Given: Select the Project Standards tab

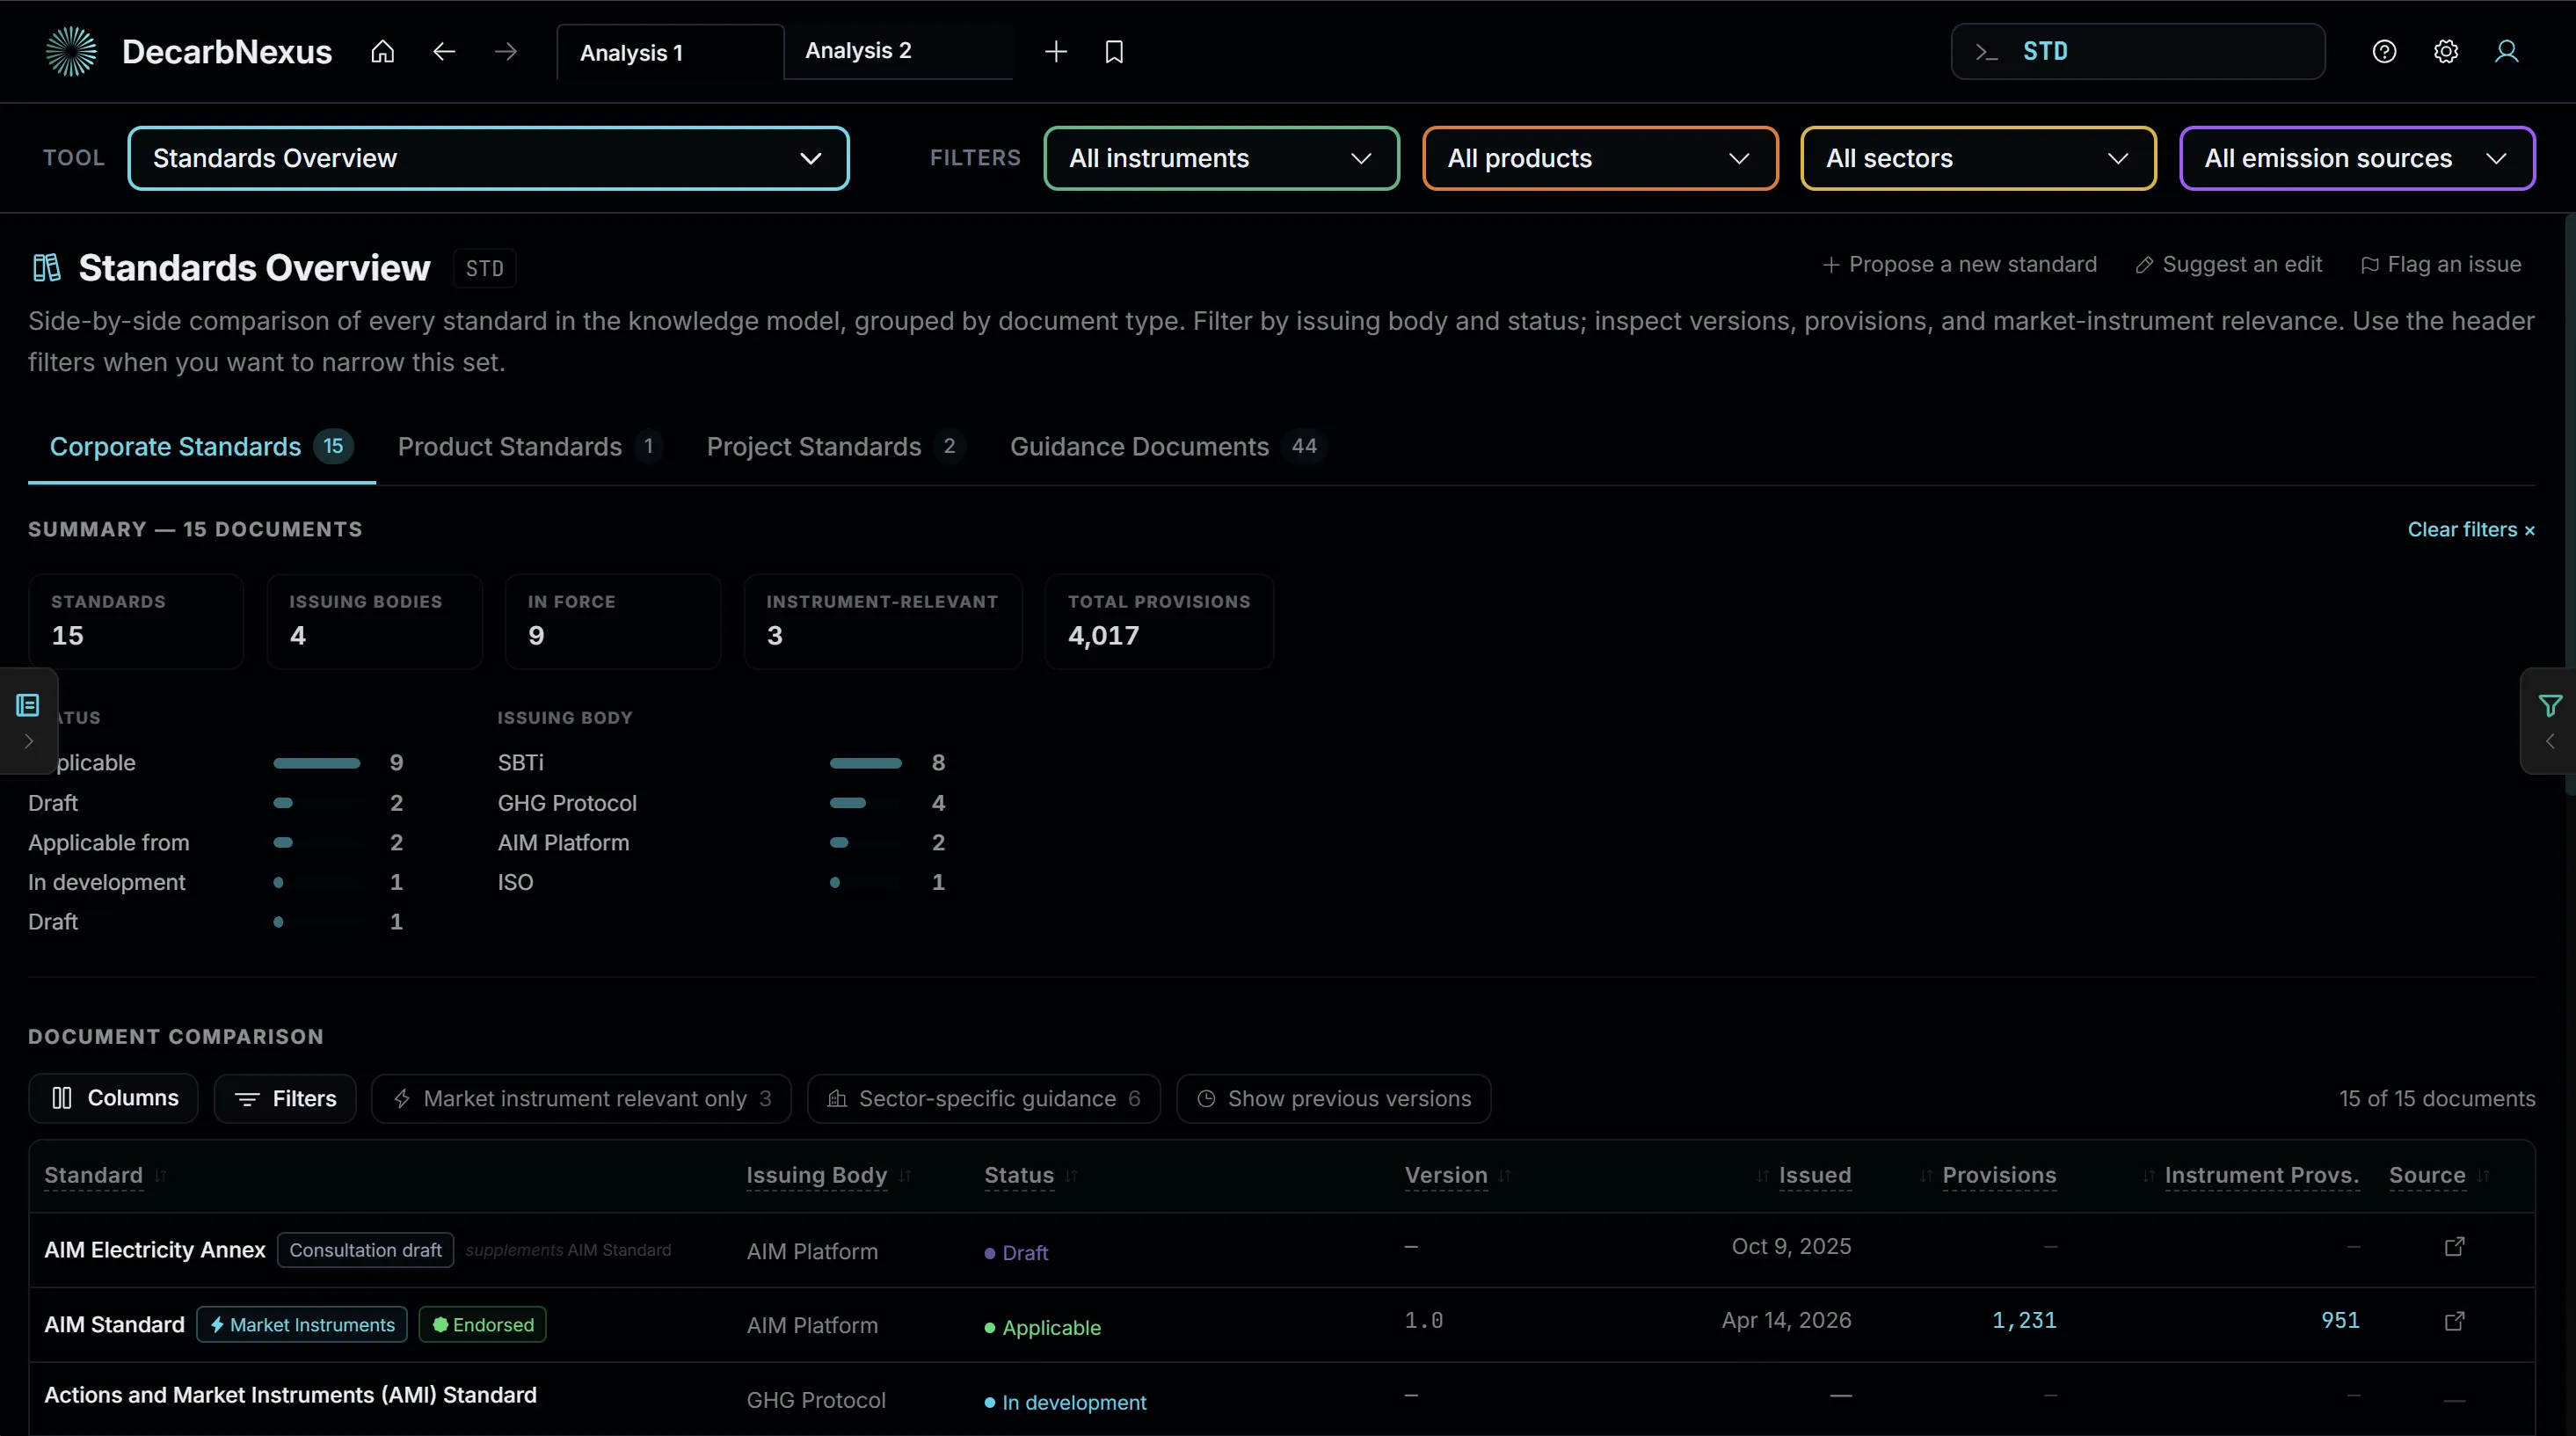Looking at the screenshot, I should [x=836, y=447].
